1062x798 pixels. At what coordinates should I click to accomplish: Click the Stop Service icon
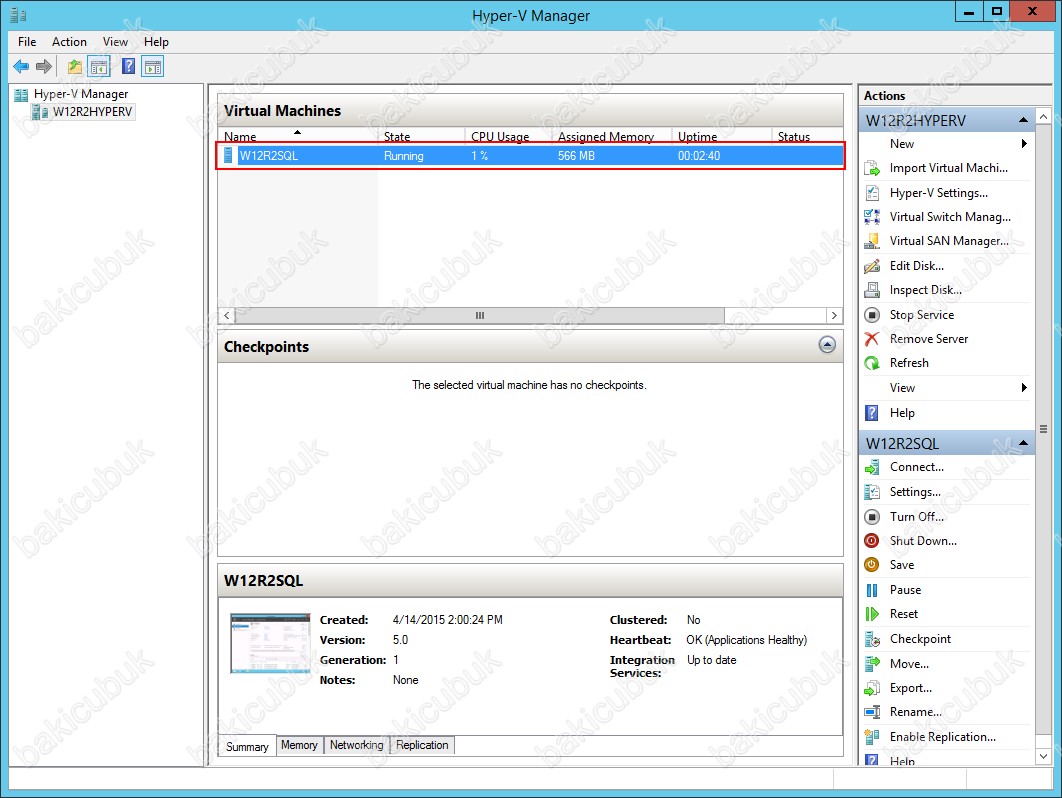pyautogui.click(x=872, y=314)
